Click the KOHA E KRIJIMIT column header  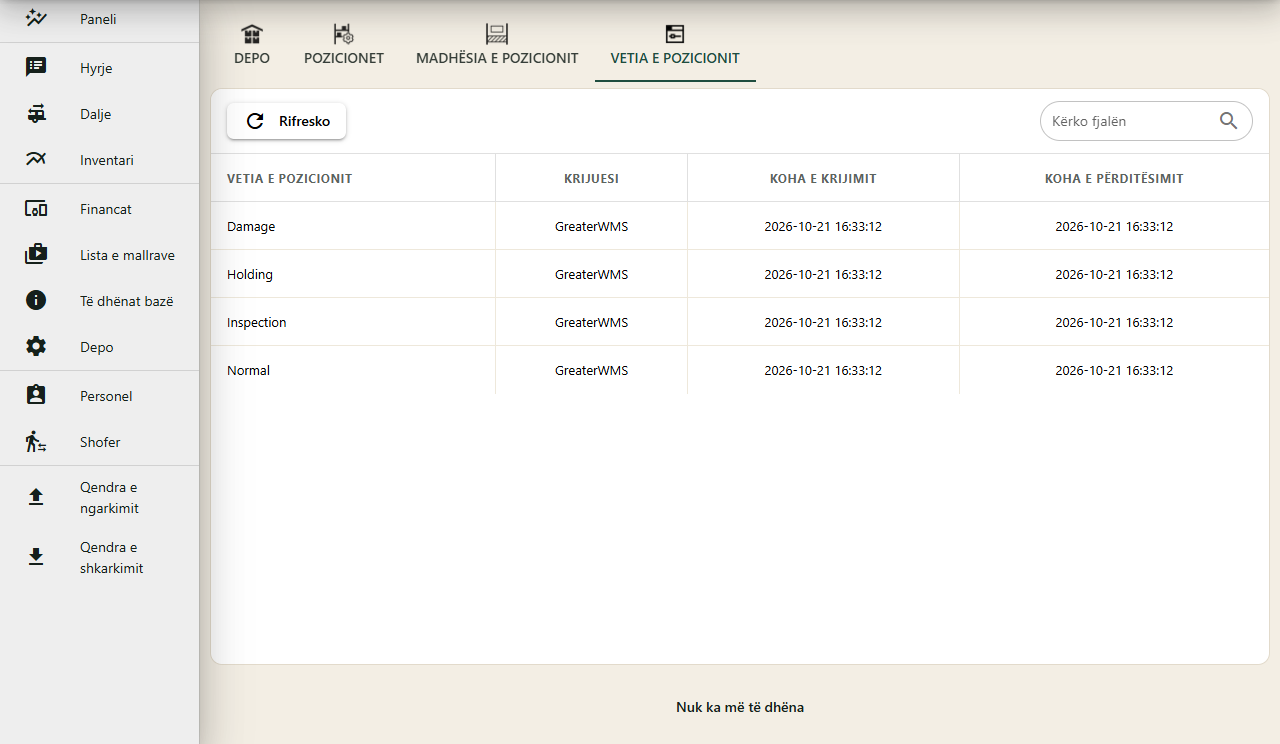click(823, 178)
